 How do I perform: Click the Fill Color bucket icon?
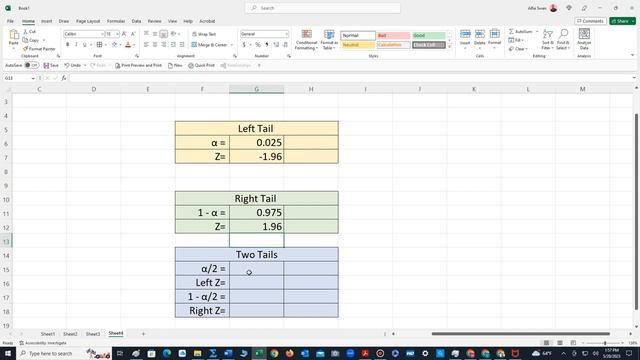[114, 44]
